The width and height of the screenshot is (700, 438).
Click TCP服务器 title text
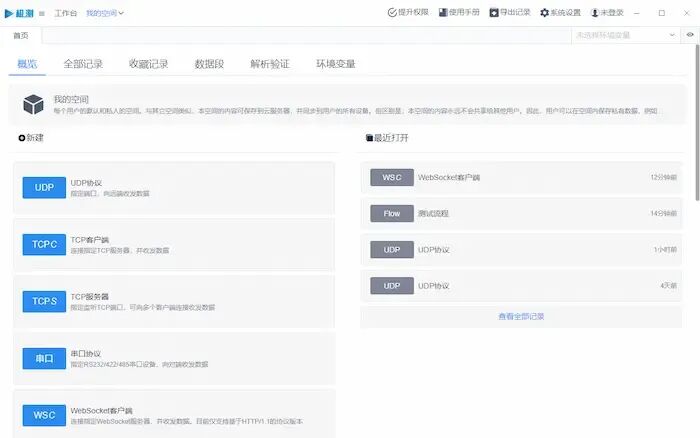coord(90,297)
